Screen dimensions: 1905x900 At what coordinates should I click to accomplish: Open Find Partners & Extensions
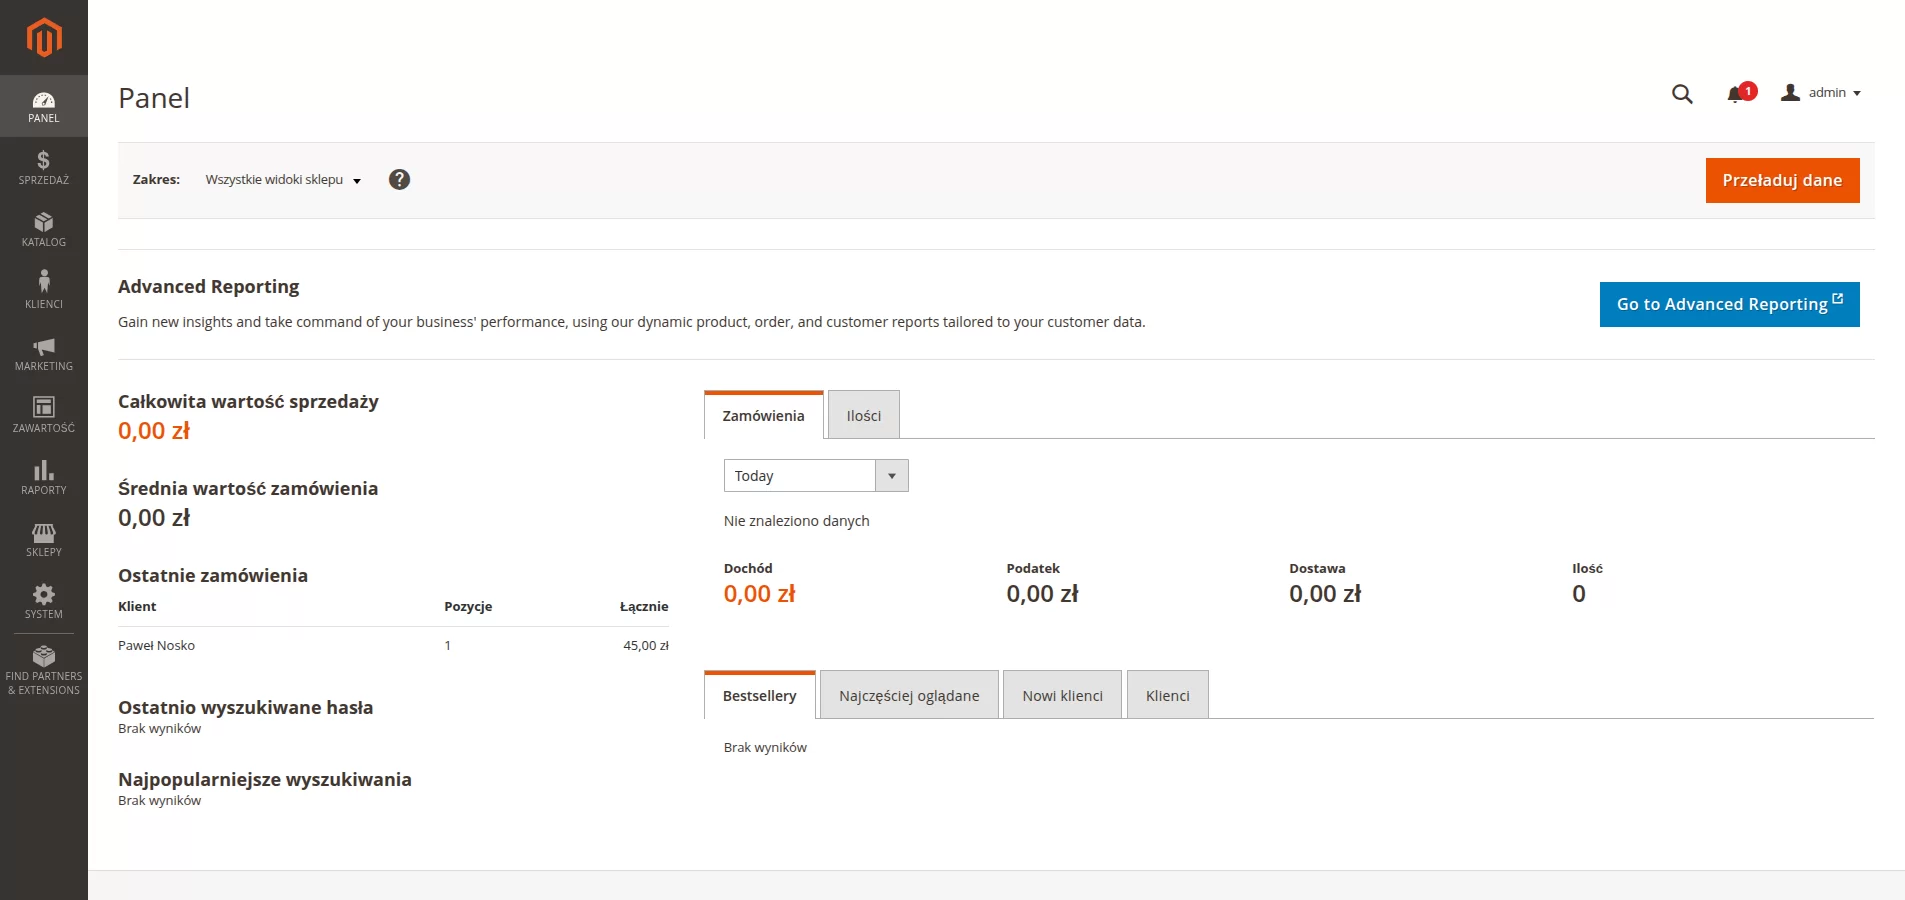tap(43, 668)
